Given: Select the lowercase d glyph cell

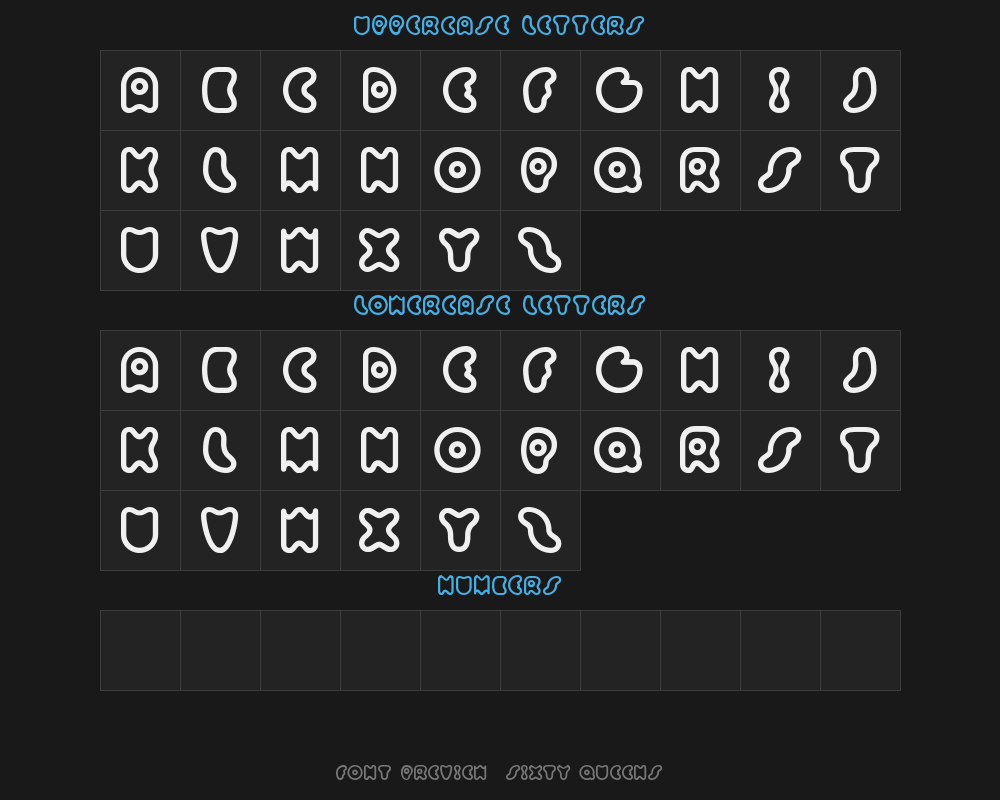Looking at the screenshot, I should 381,371.
